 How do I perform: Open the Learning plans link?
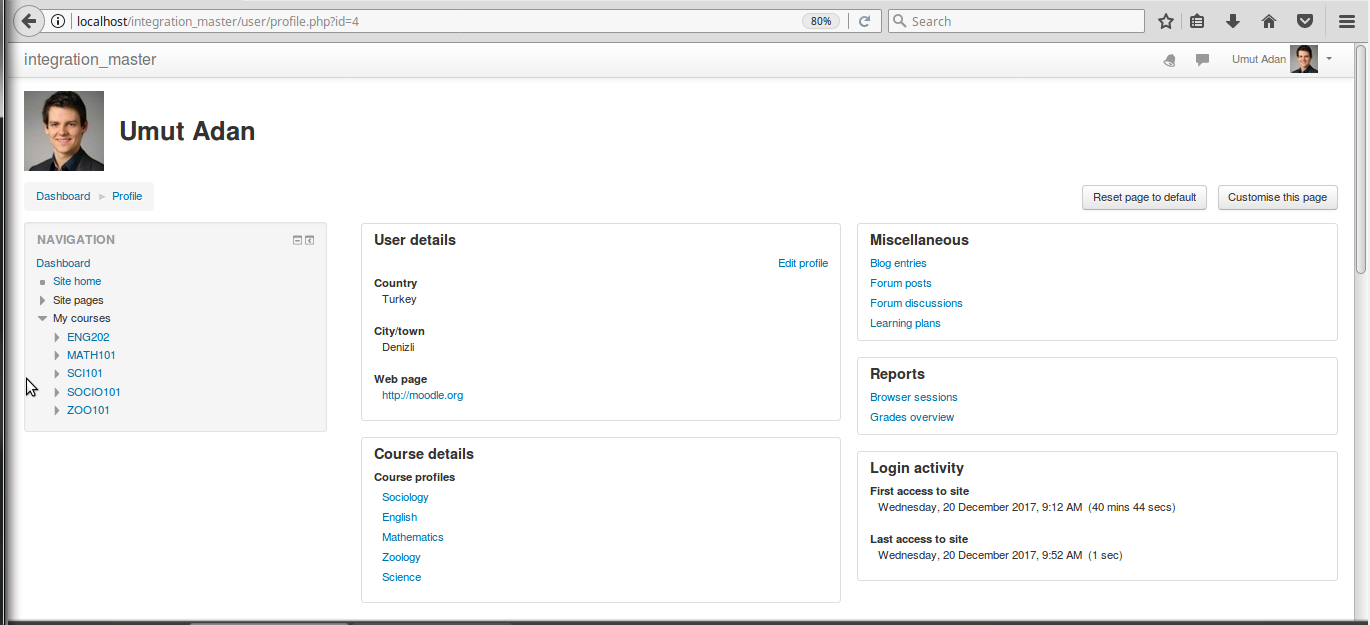(905, 323)
